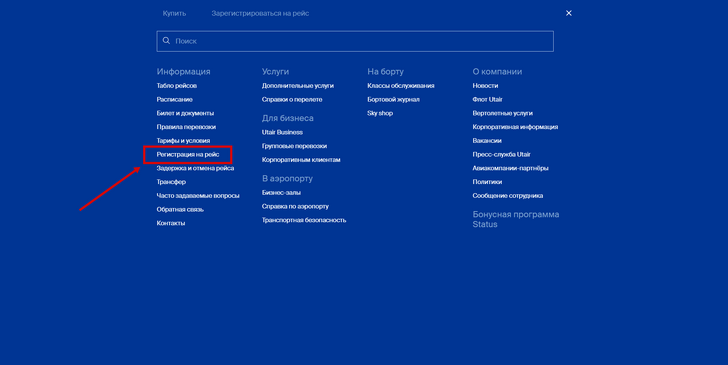Open Правила перевозки page
This screenshot has width=728, height=365.
tap(186, 127)
